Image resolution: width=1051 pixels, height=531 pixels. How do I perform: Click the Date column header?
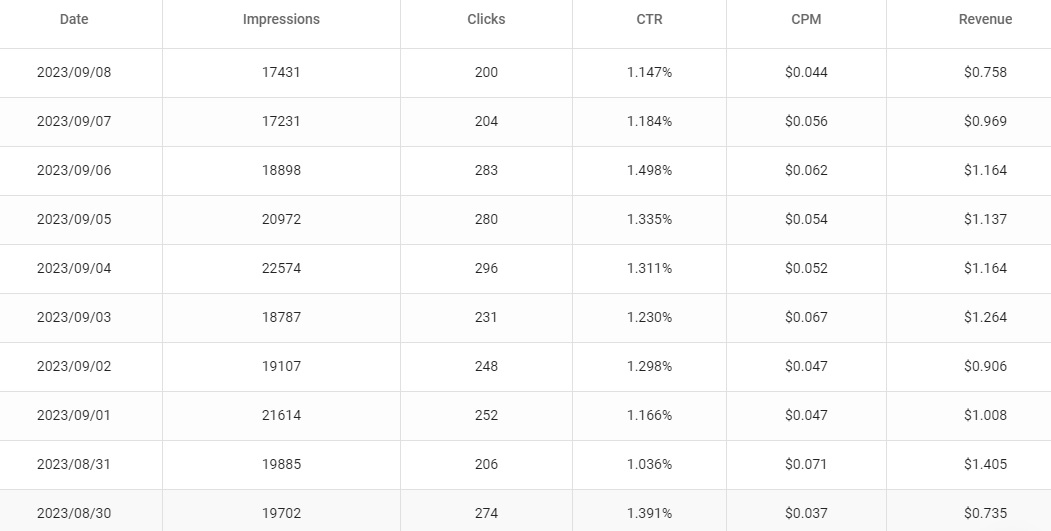[74, 19]
